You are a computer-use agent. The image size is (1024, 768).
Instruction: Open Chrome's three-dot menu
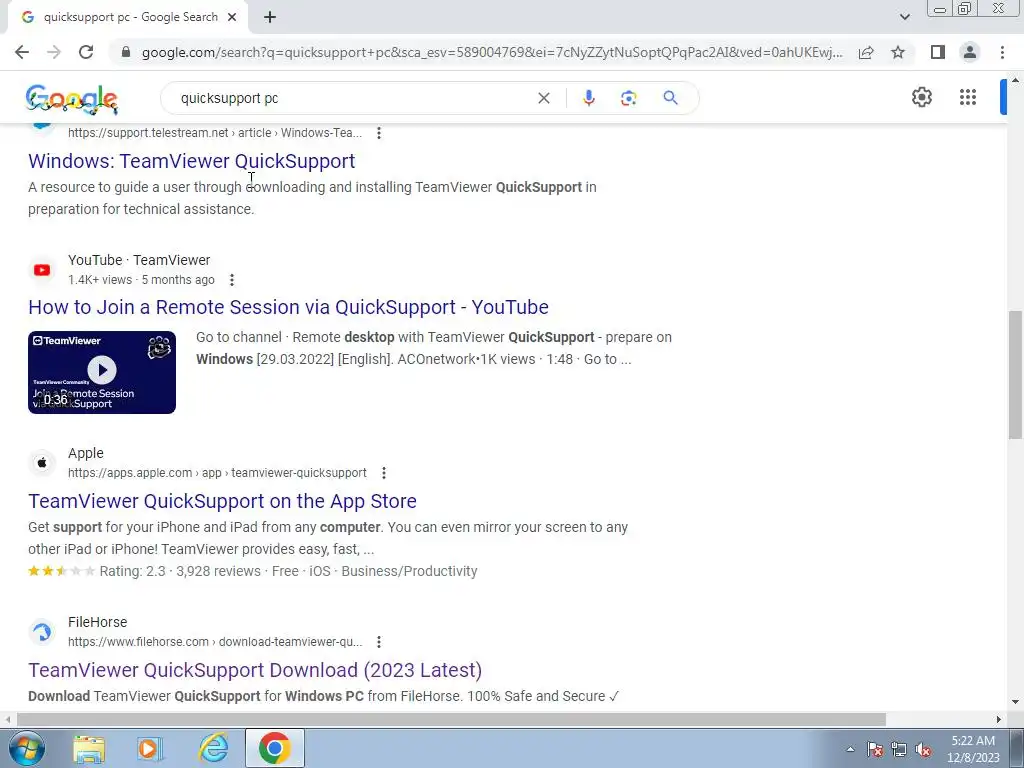point(1002,52)
